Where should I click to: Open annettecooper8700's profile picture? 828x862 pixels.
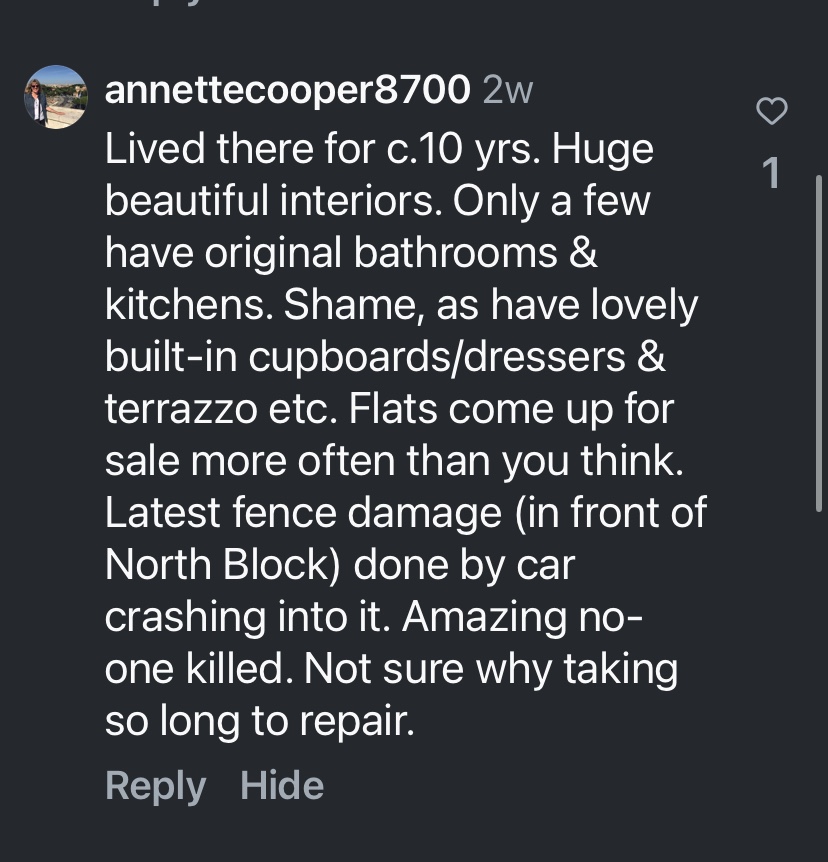click(55, 97)
